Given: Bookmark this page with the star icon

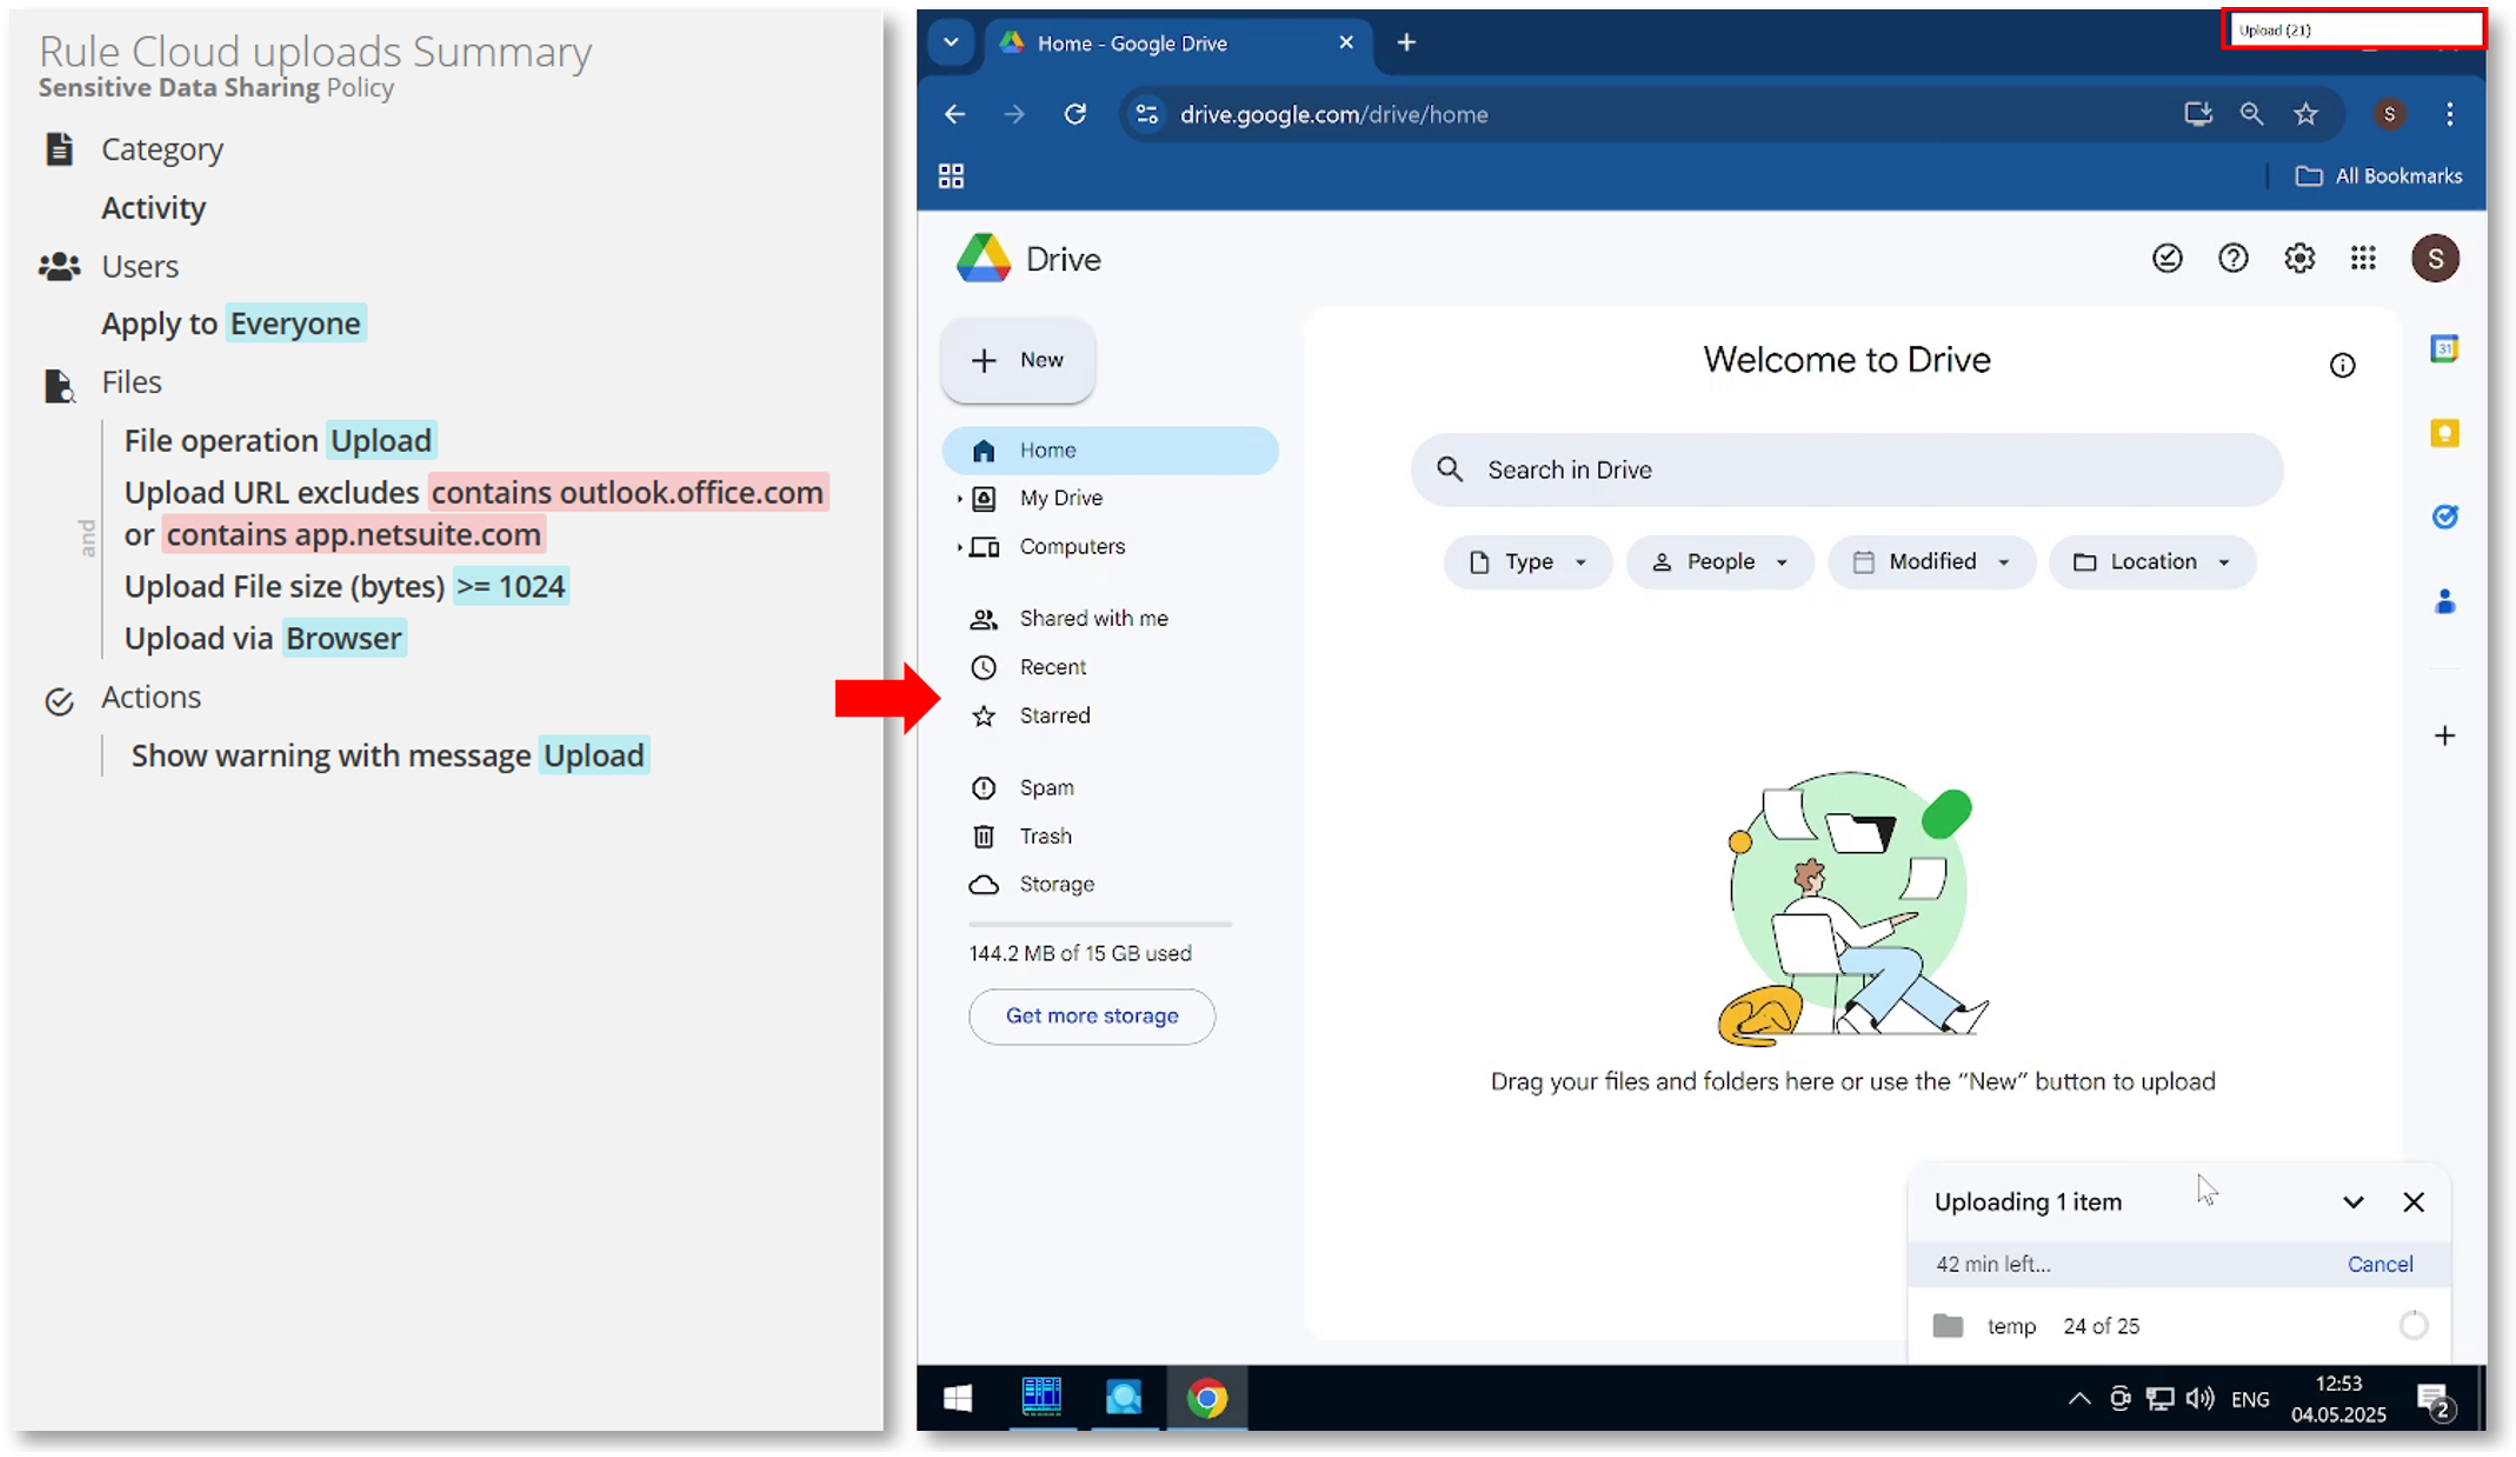Looking at the screenshot, I should [2305, 114].
